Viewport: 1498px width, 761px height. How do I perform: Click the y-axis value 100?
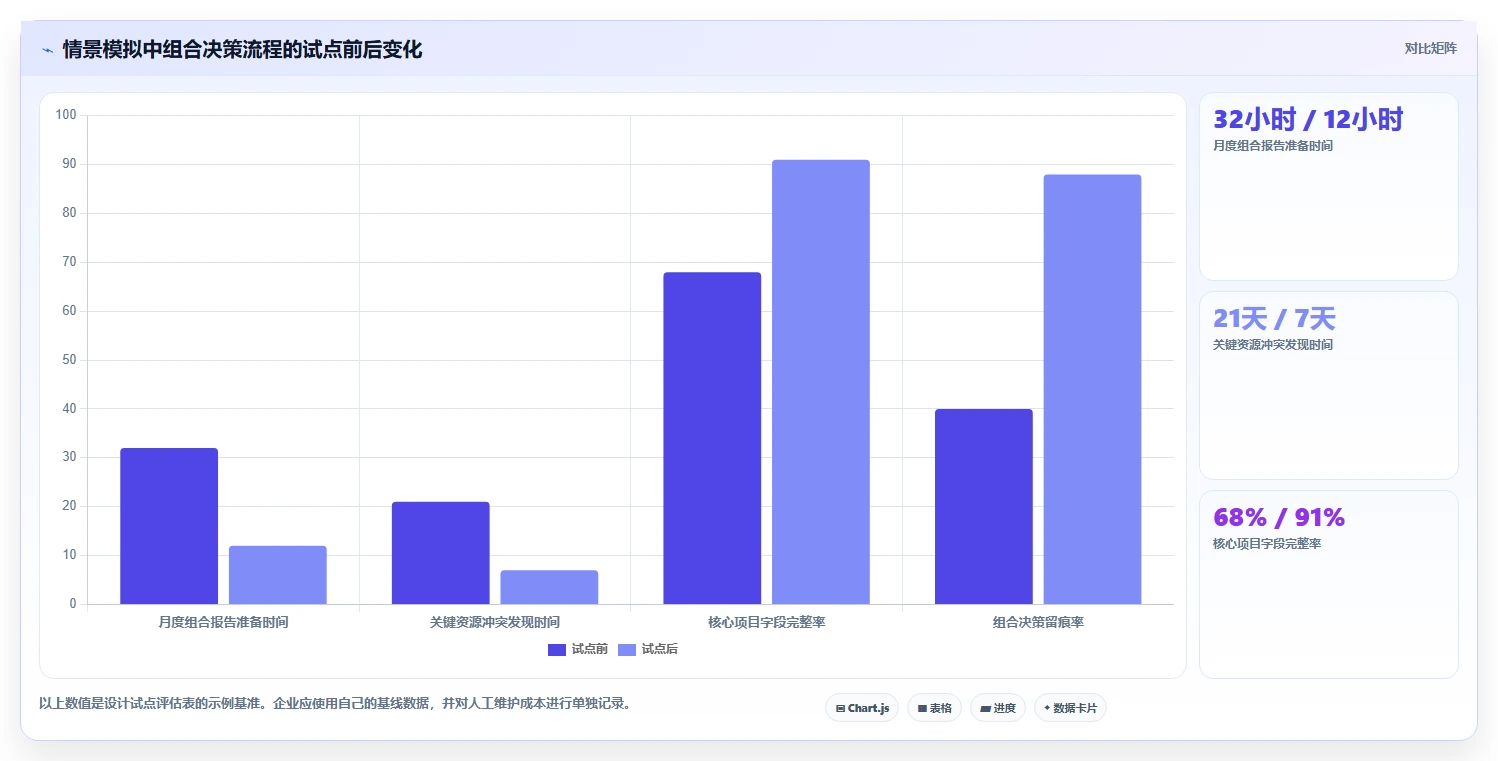pyautogui.click(x=66, y=115)
